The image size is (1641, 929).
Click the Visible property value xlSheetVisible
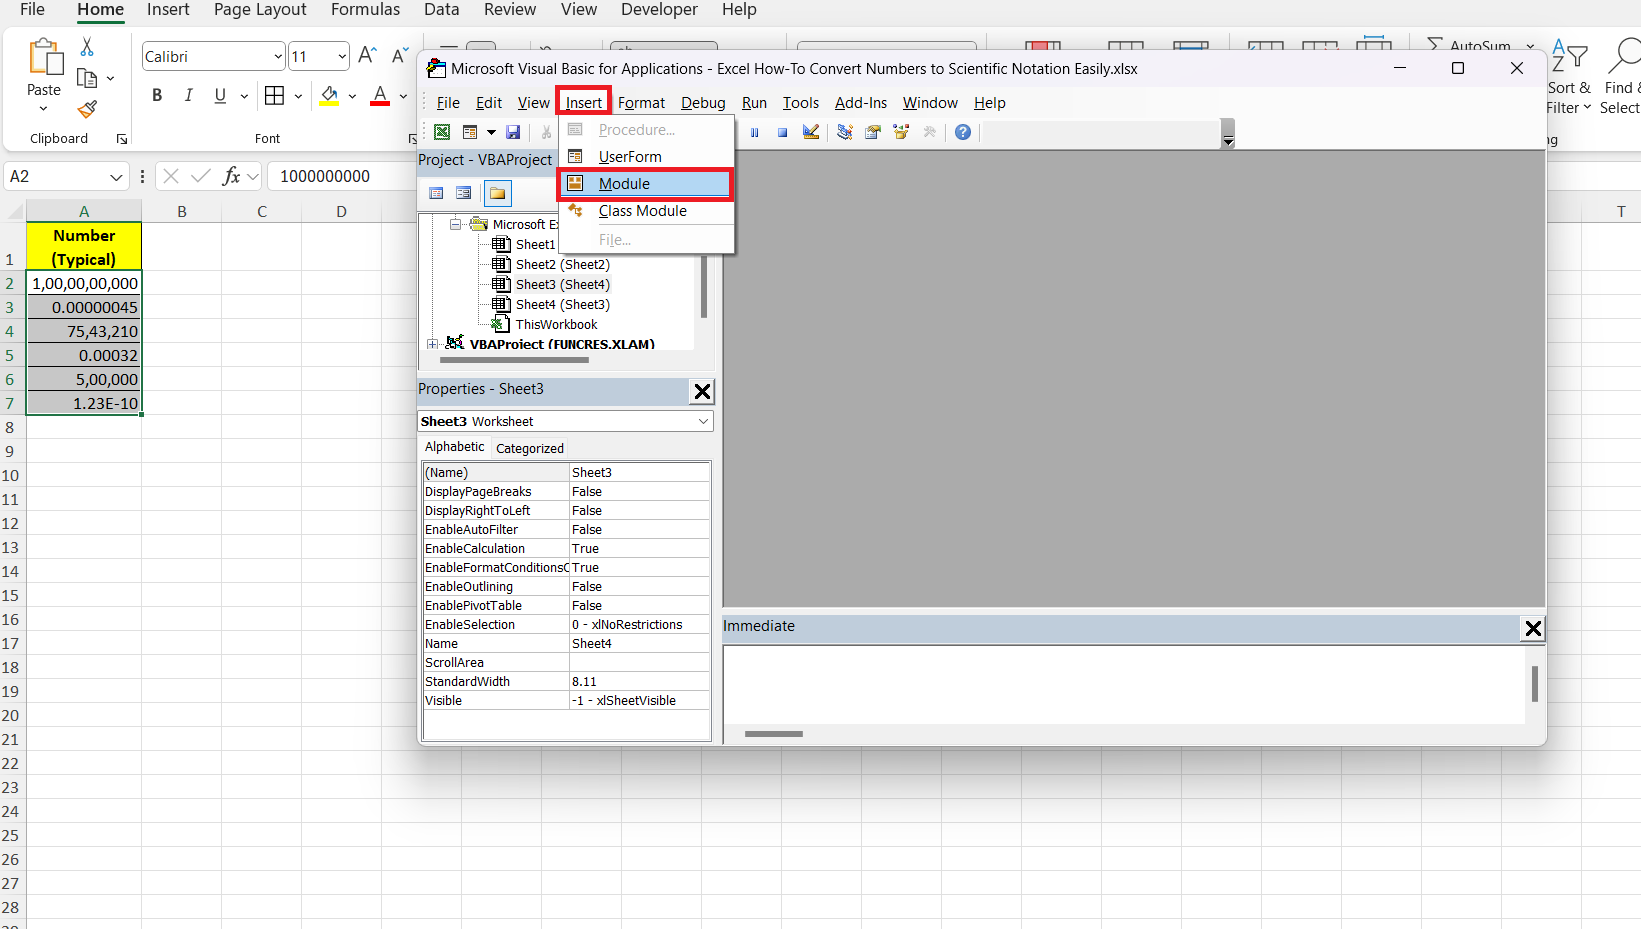(x=639, y=701)
